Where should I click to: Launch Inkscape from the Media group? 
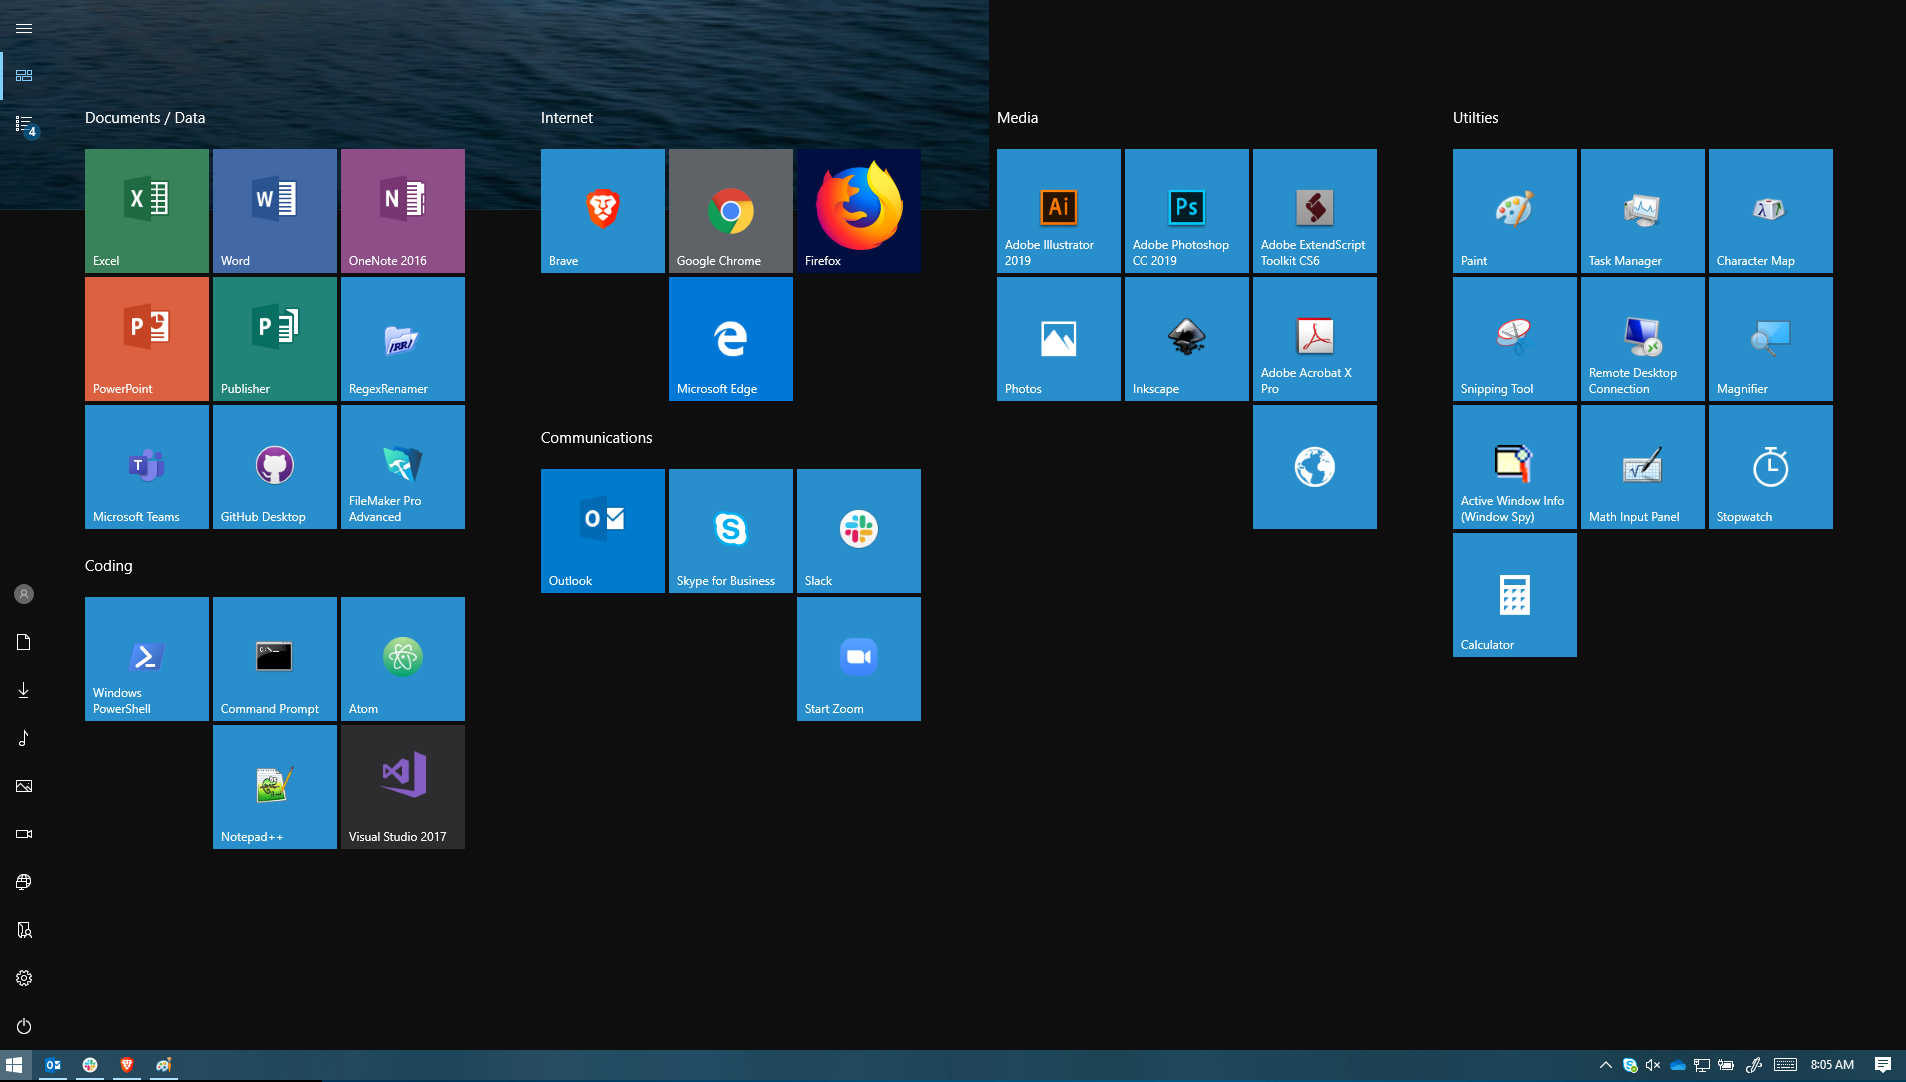click(x=1185, y=338)
